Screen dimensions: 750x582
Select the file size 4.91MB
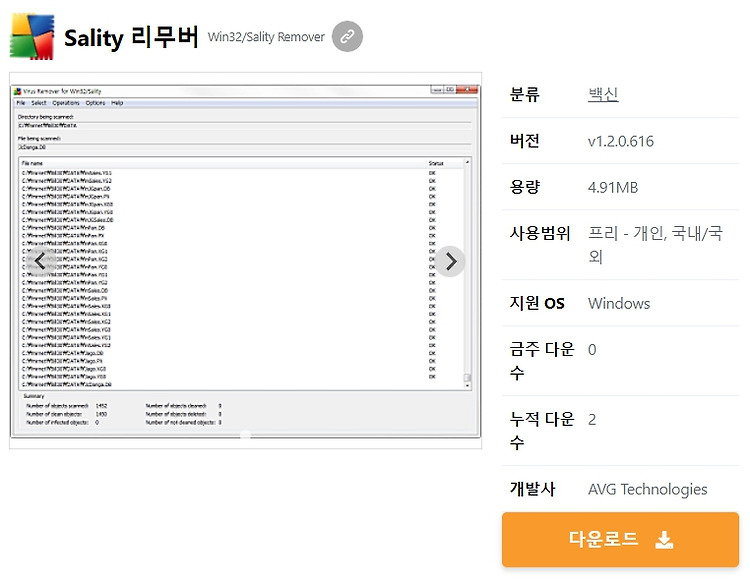[613, 187]
